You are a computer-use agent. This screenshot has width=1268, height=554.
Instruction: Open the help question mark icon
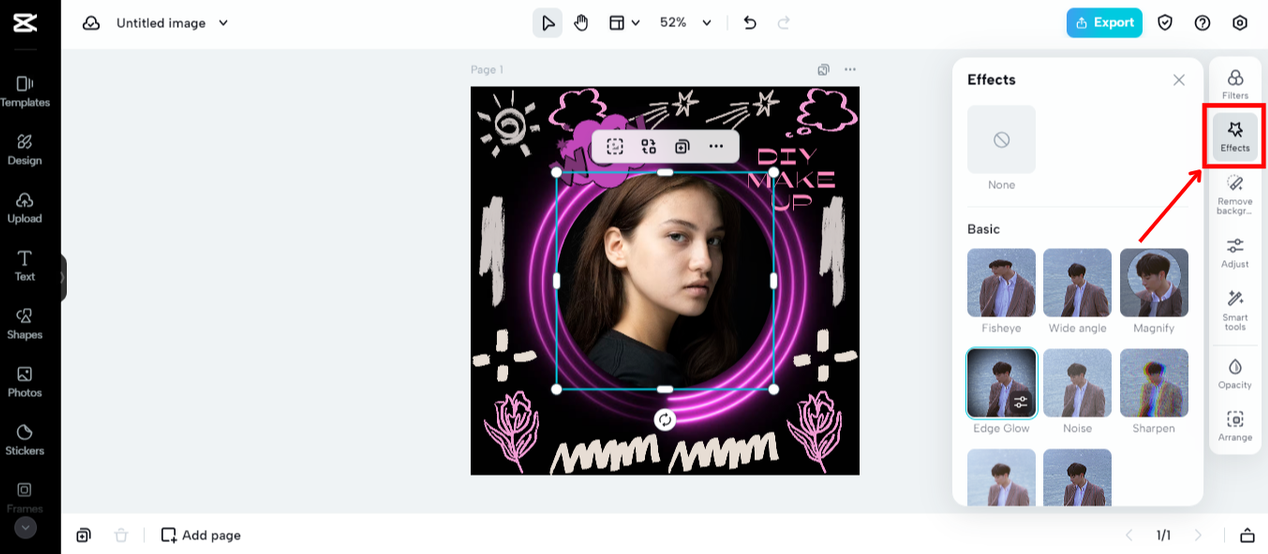pos(1202,23)
